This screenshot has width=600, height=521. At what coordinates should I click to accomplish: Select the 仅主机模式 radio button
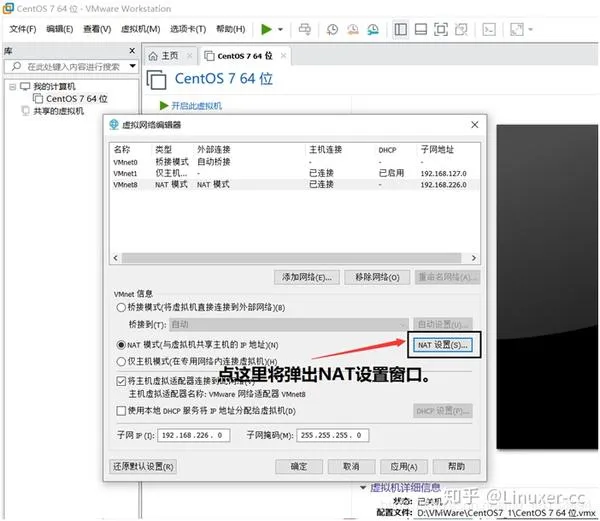click(121, 361)
